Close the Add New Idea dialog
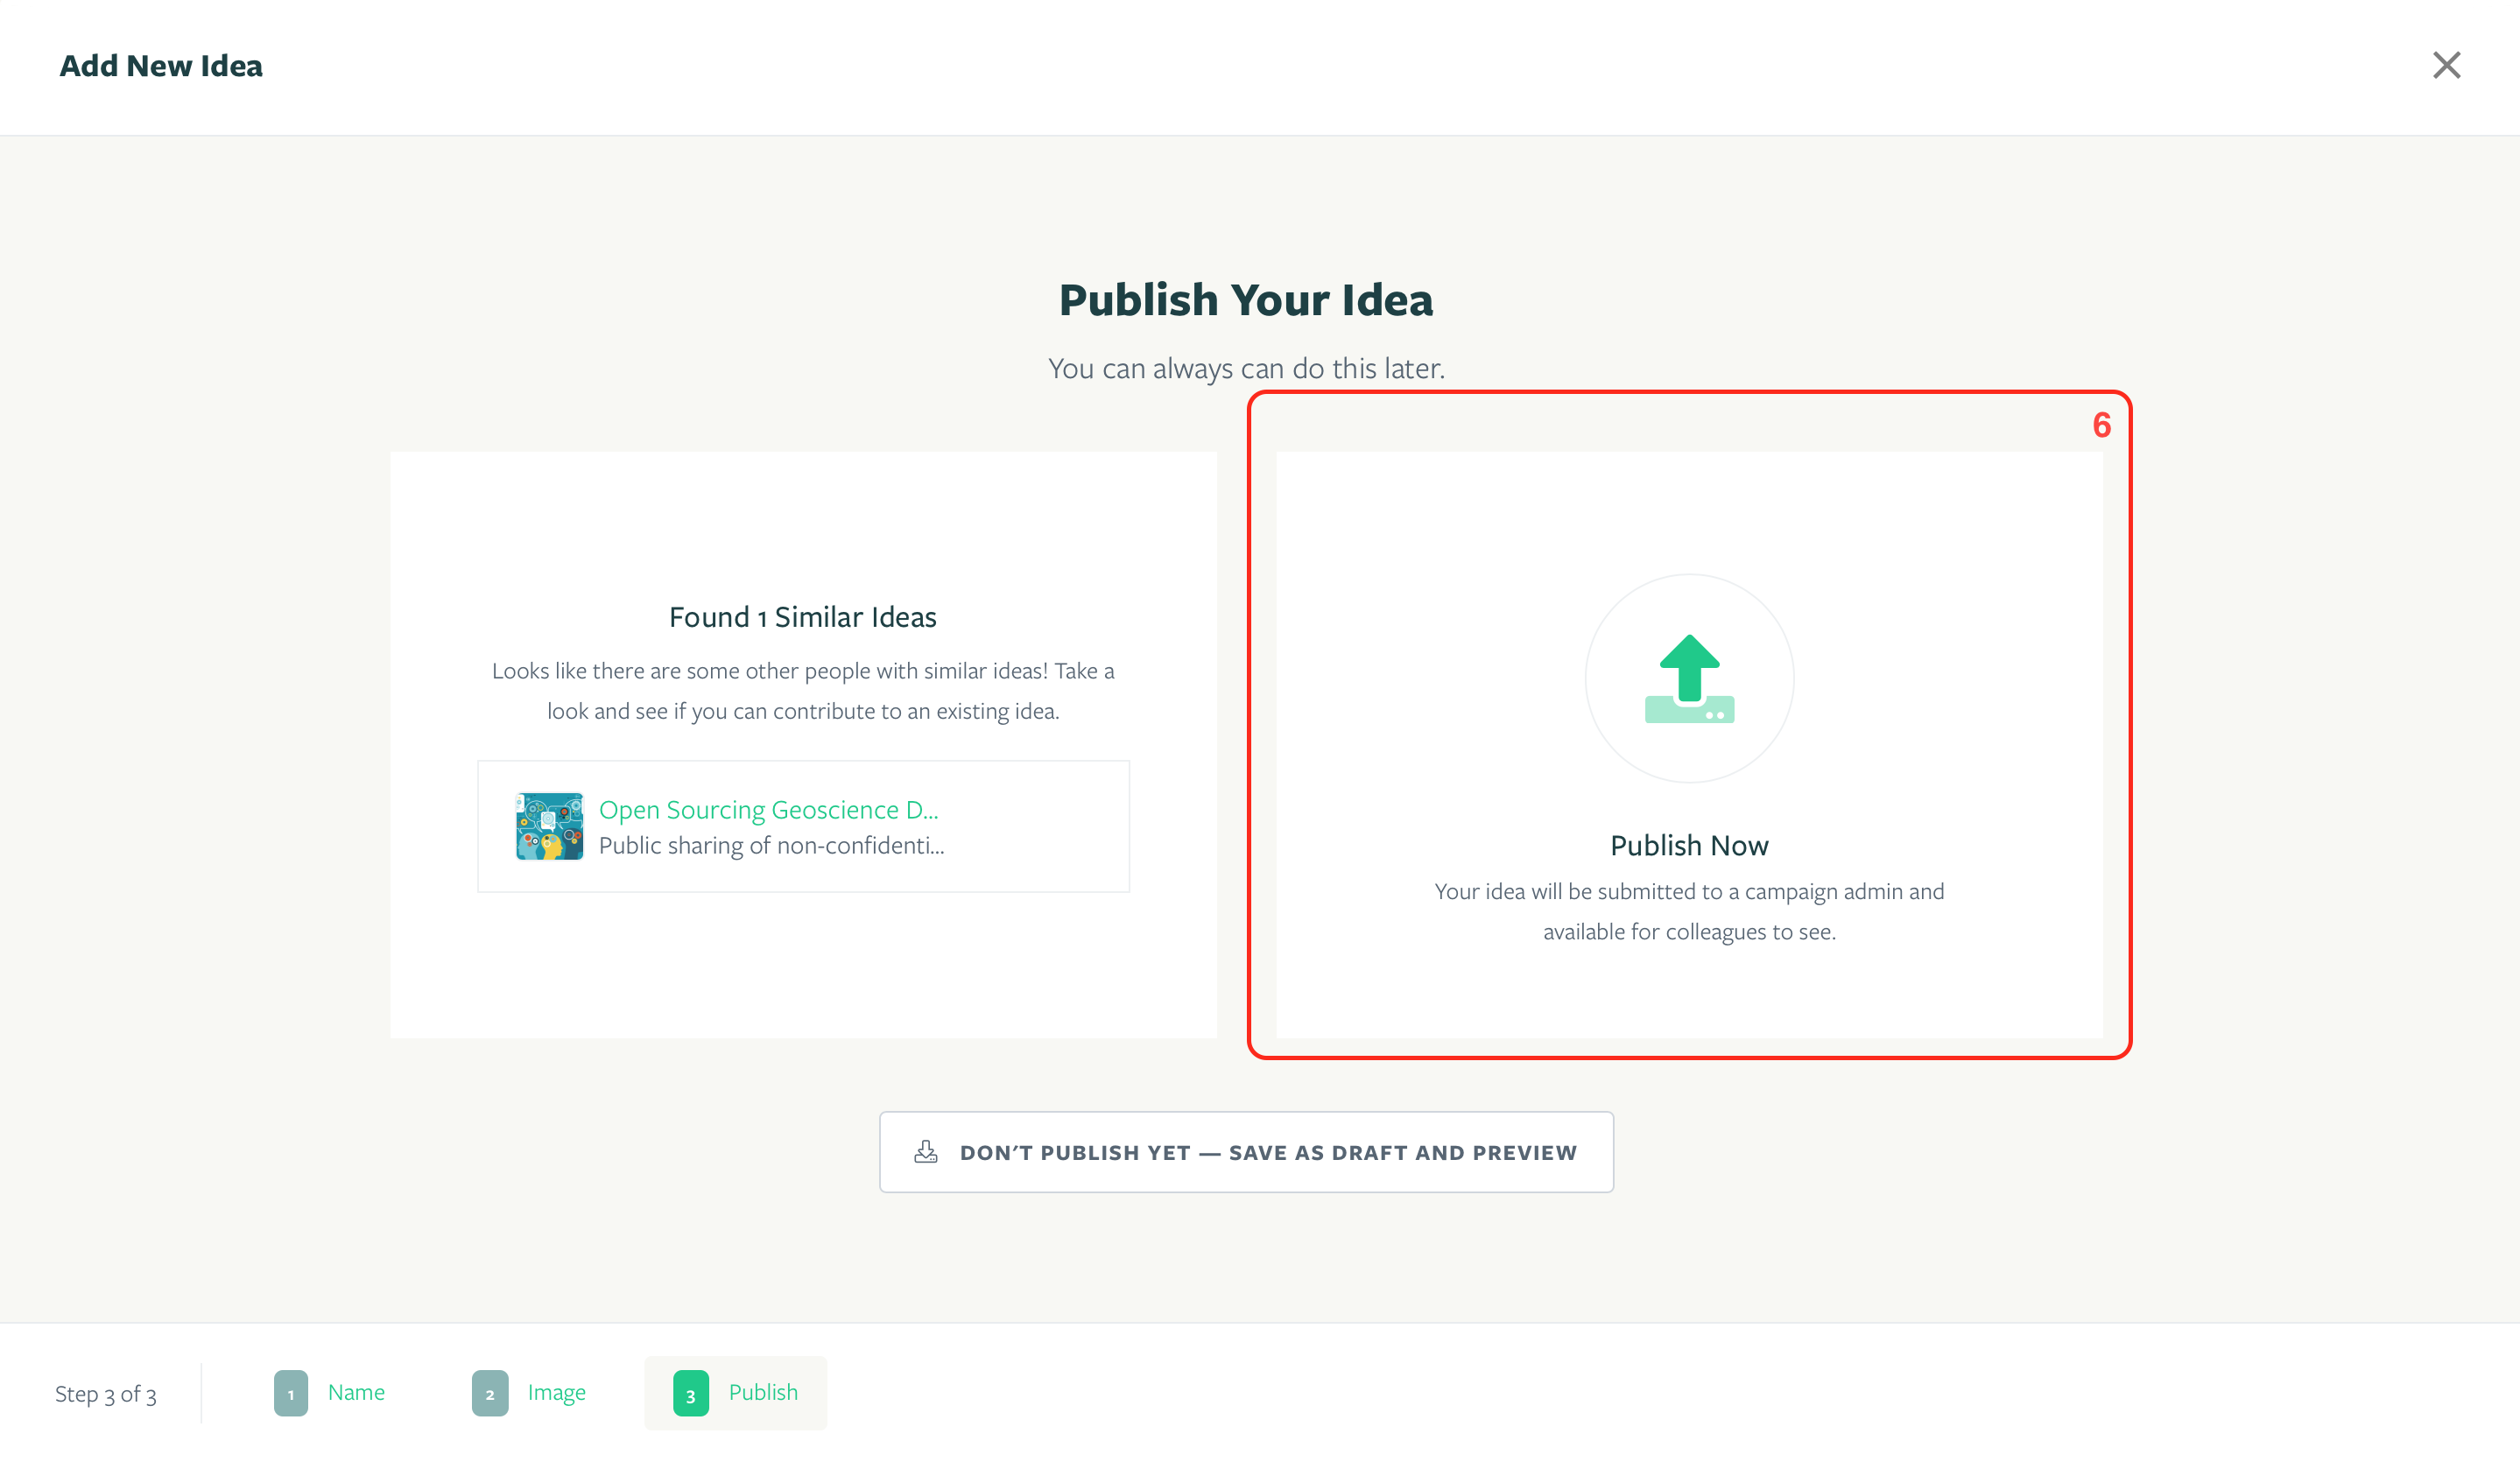 [2446, 65]
